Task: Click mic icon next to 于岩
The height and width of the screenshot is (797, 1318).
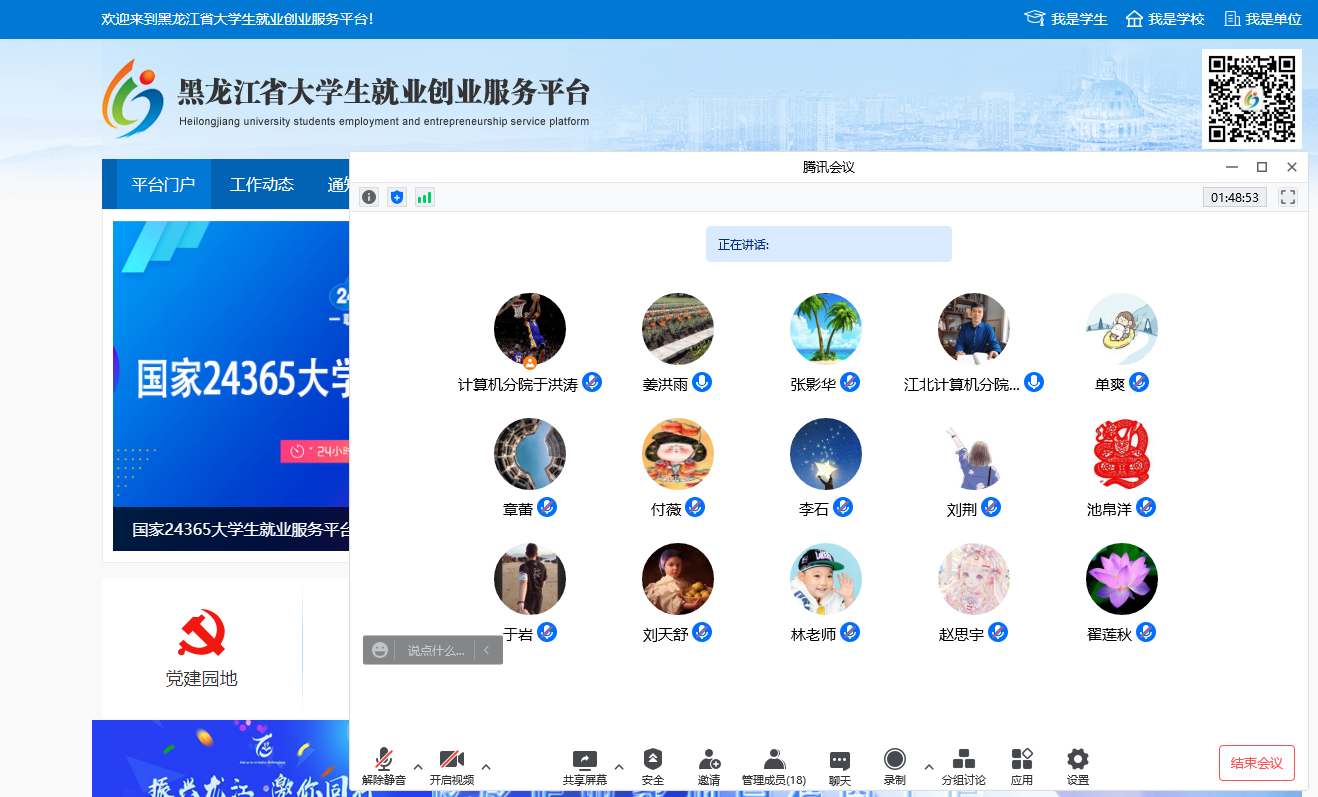Action: [547, 632]
